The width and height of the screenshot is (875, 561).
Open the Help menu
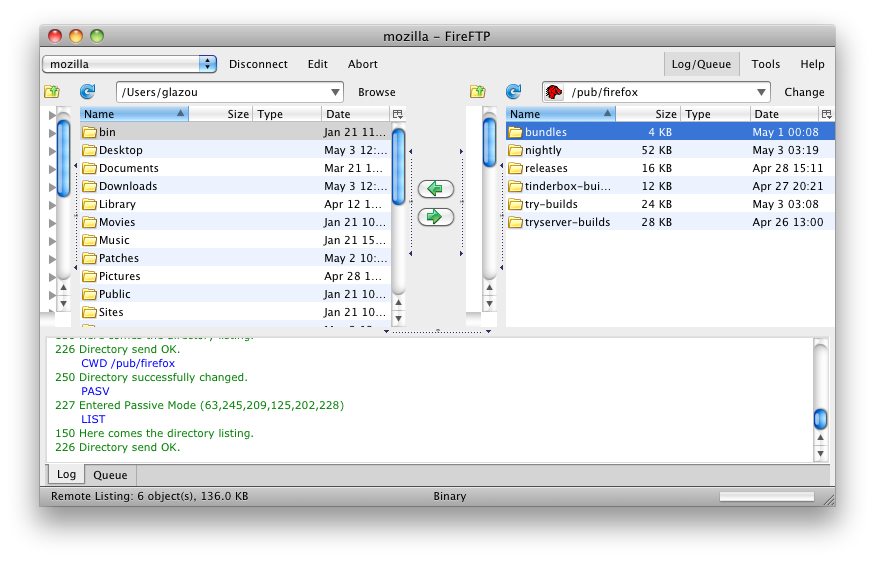coord(812,64)
